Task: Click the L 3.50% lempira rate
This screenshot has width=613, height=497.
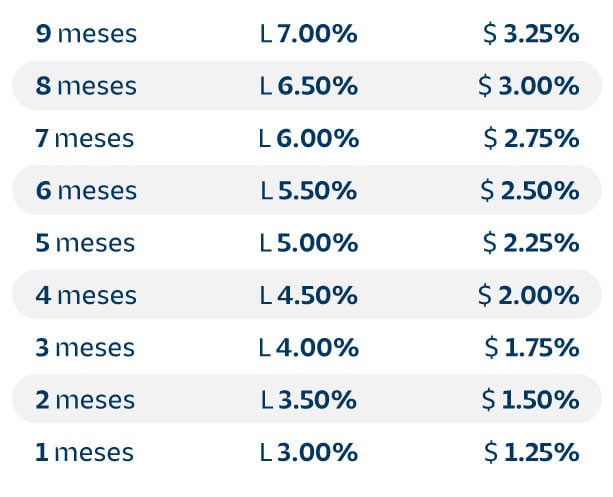Action: pyautogui.click(x=308, y=400)
